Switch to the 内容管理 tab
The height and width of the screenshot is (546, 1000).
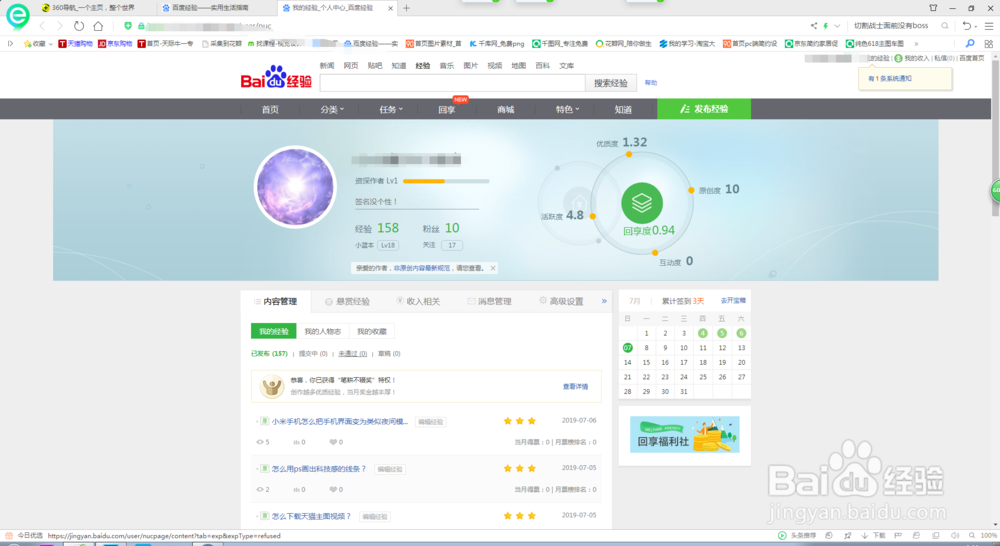pos(276,301)
